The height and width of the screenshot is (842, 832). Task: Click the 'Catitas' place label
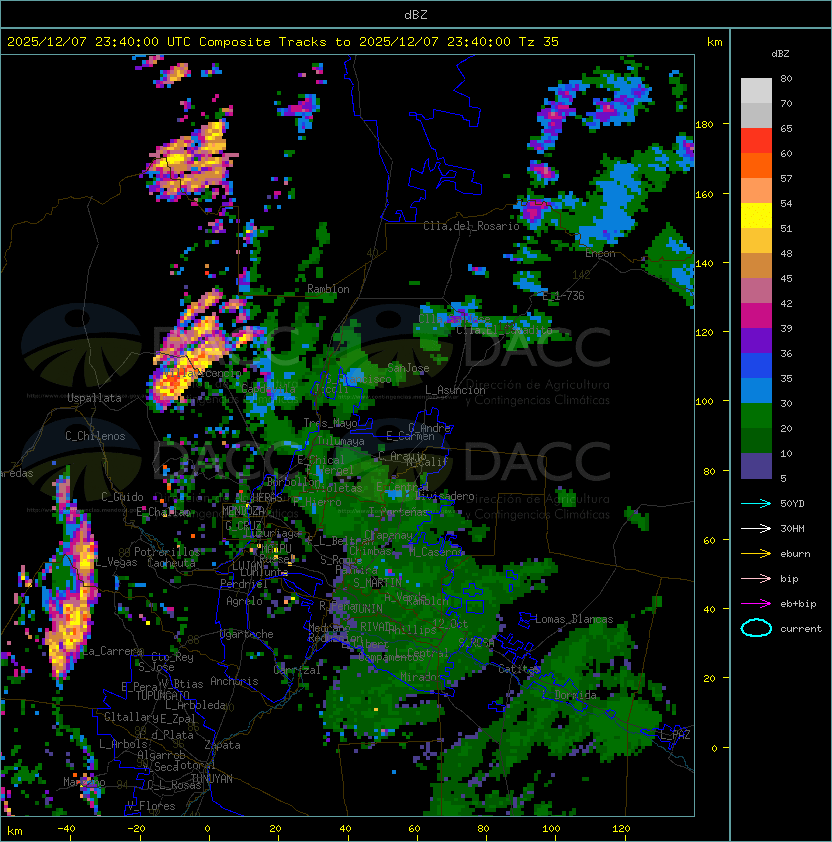point(519,669)
